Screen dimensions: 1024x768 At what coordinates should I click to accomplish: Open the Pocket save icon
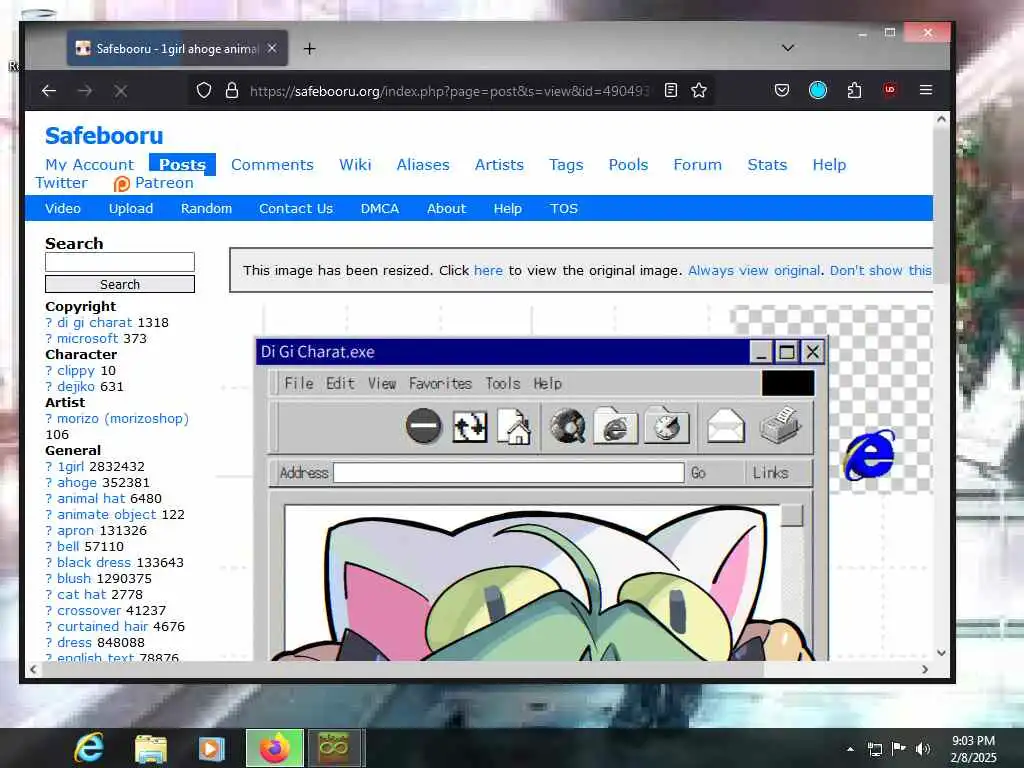coord(782,90)
